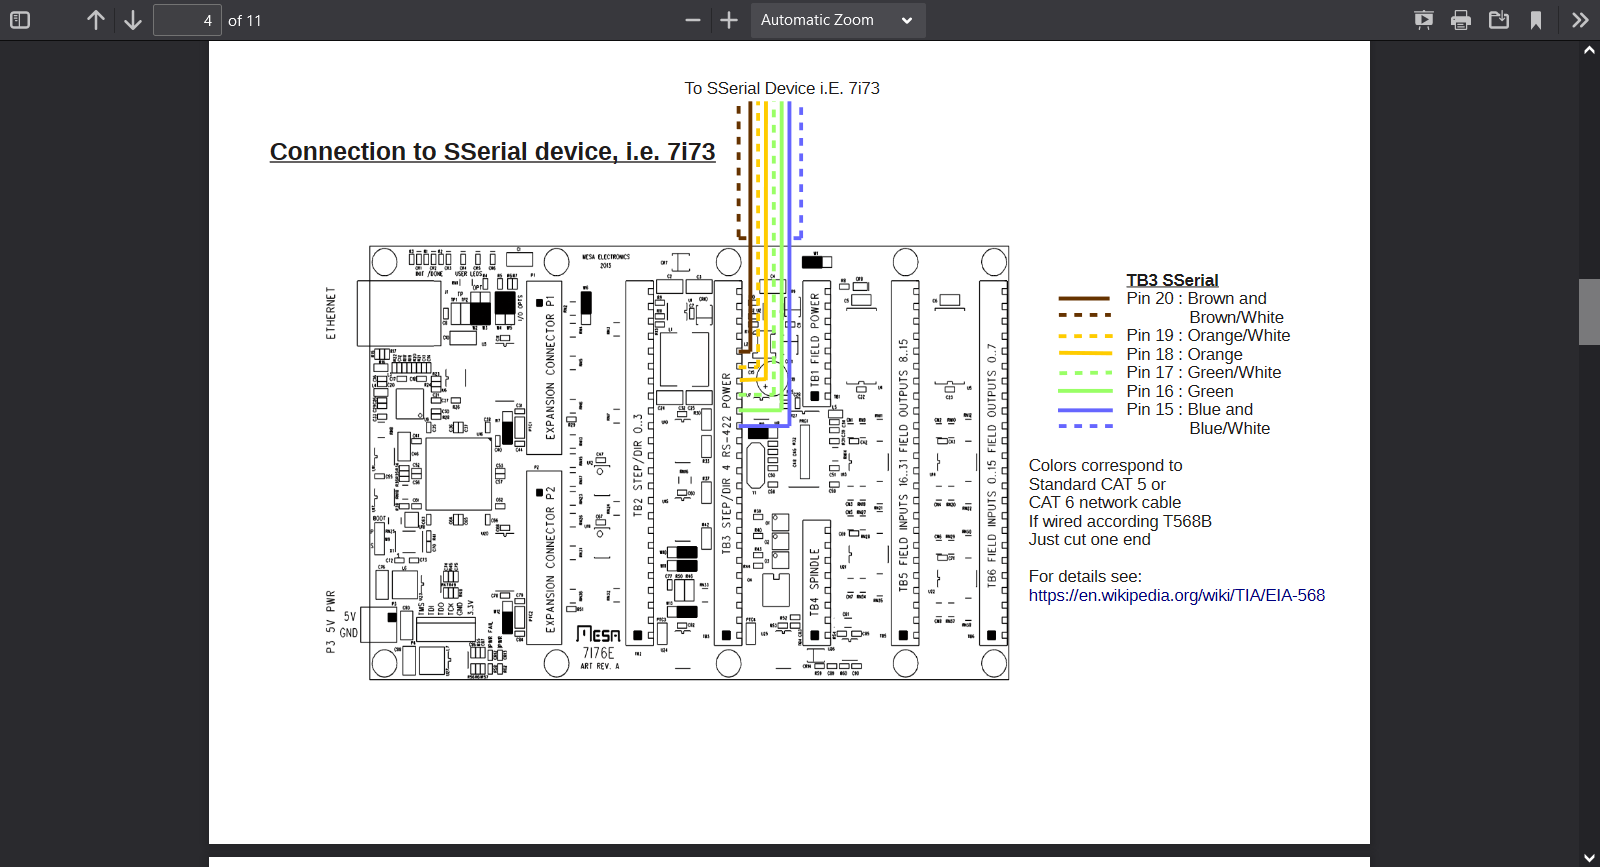Viewport: 1600px width, 867px height.
Task: Open the Automatic Zoom dropdown
Action: point(837,20)
